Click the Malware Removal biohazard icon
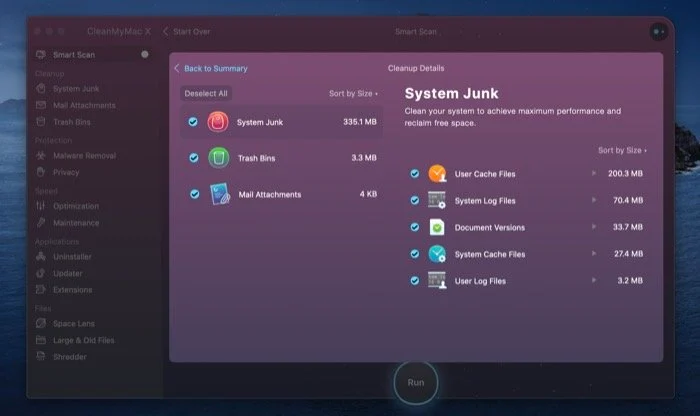Viewport: 700px width, 416px height. coord(41,155)
